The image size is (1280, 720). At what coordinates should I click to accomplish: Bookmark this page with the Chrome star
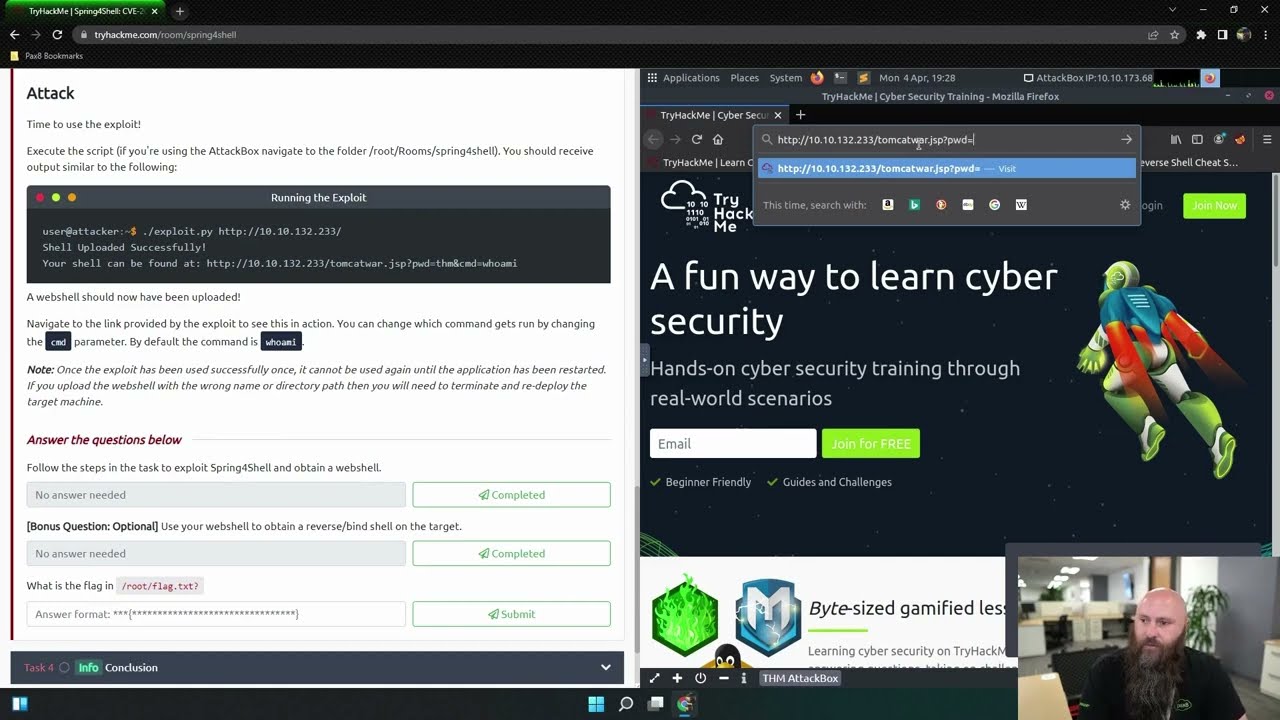pyautogui.click(x=1174, y=34)
